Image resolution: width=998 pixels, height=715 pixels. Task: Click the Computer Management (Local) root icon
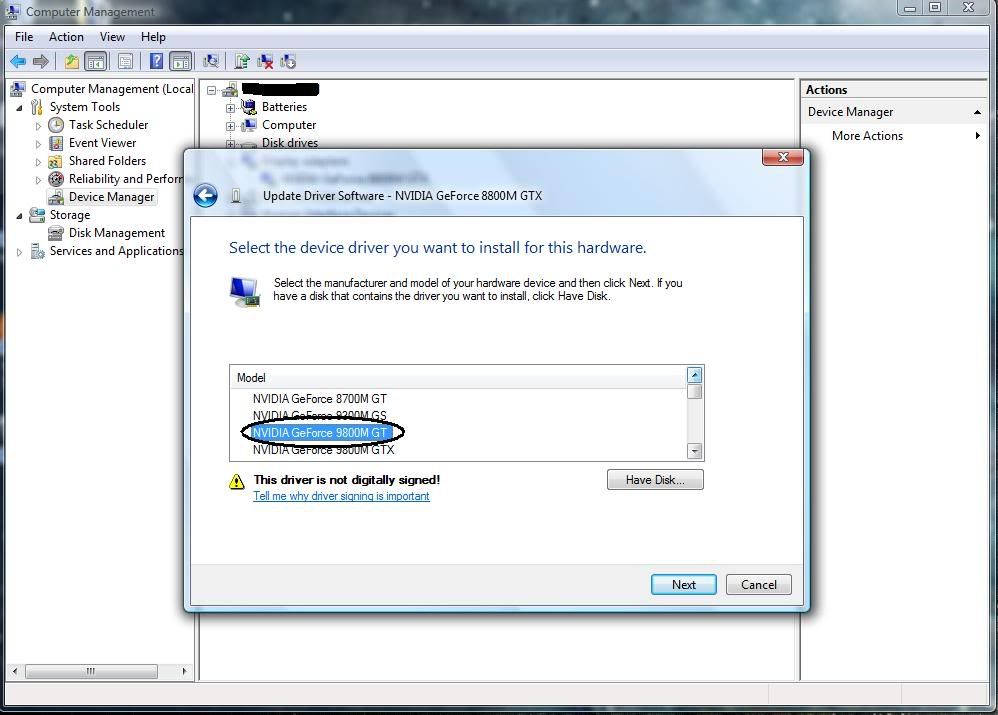(x=18, y=88)
